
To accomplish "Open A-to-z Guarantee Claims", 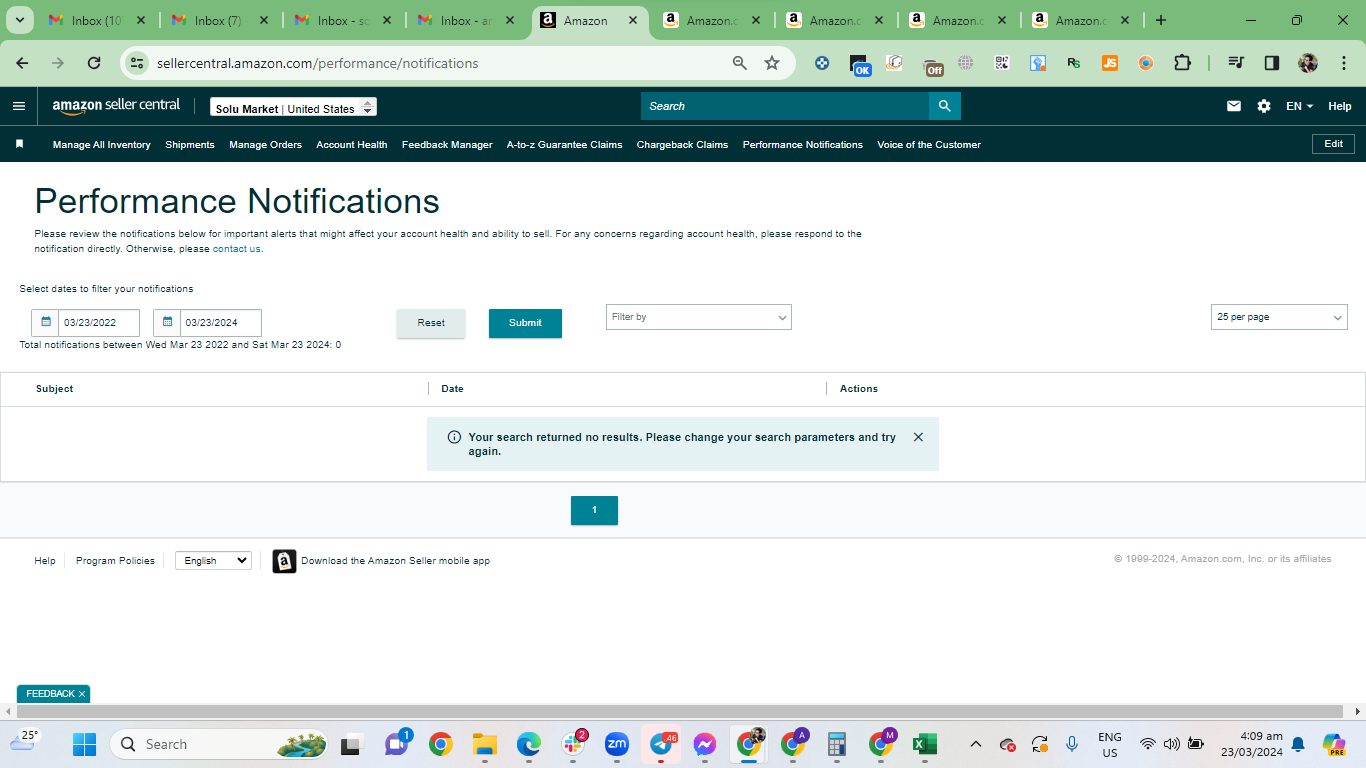I will 564,145.
